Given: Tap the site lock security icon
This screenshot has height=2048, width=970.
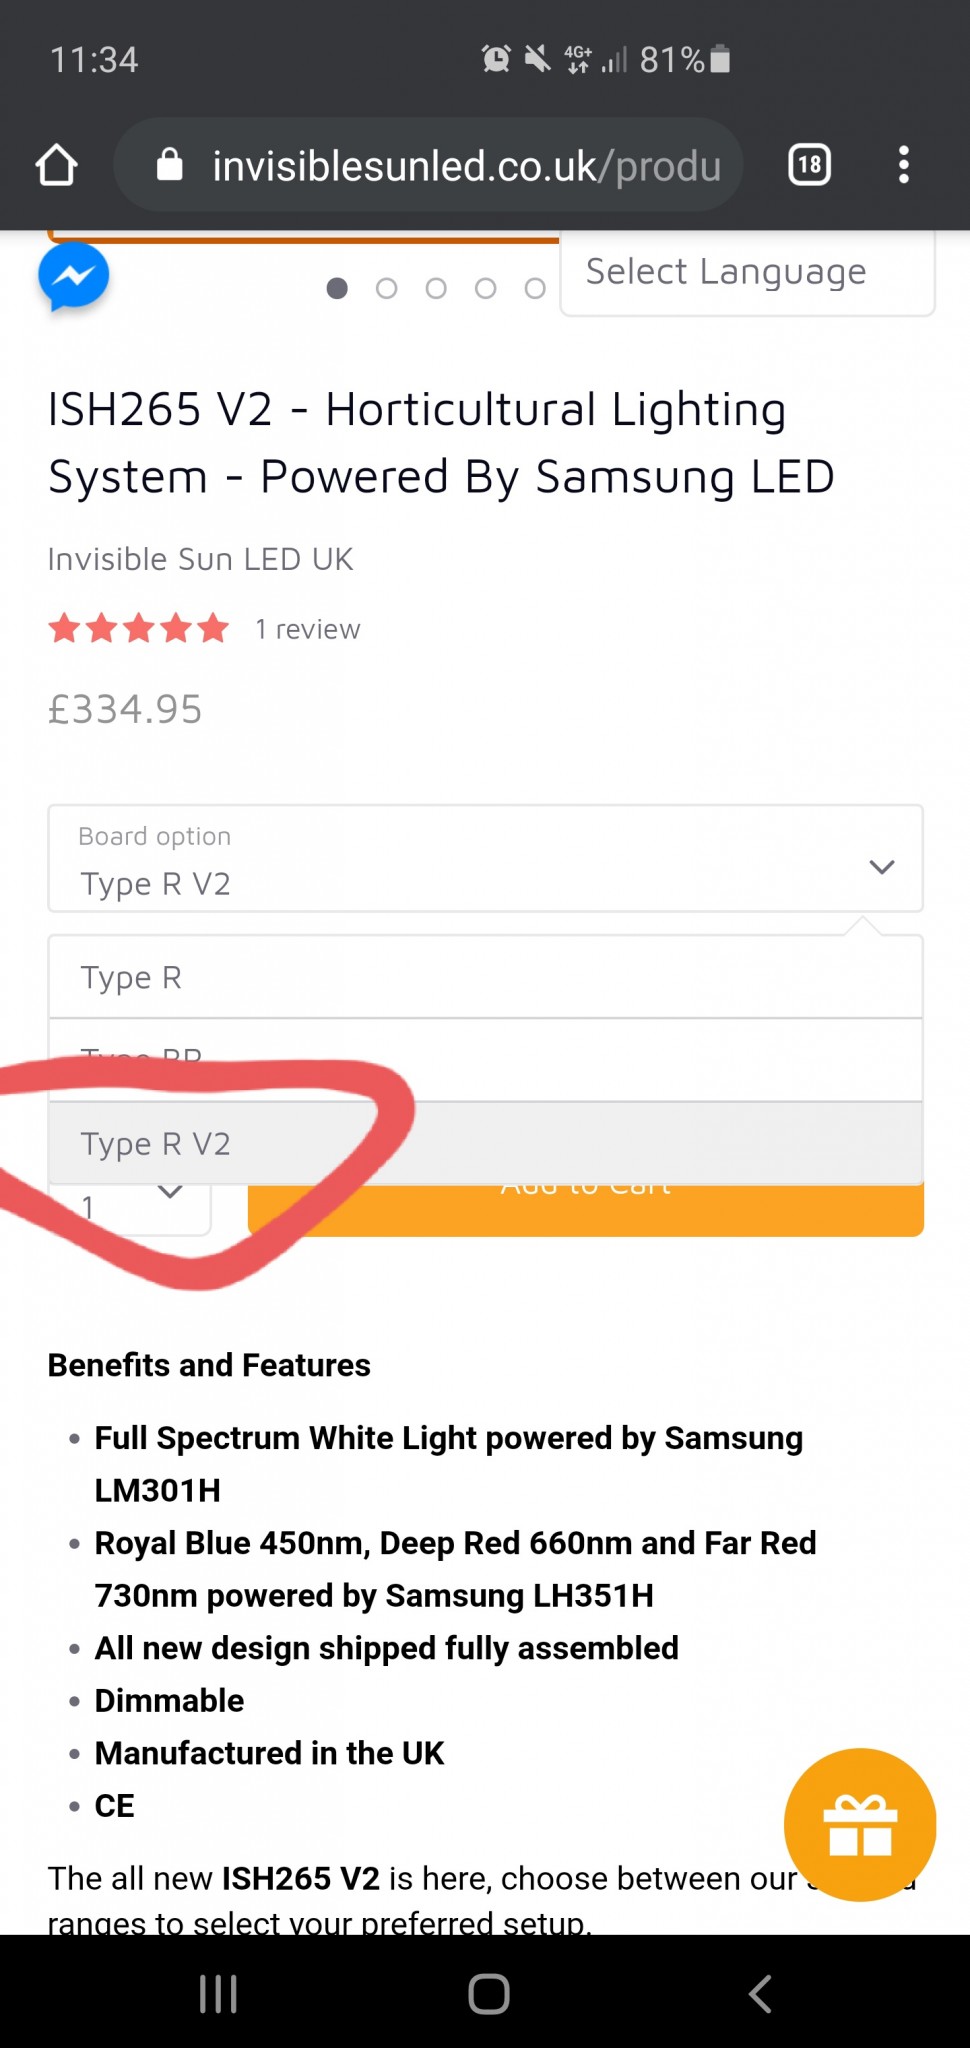Looking at the screenshot, I should [x=170, y=165].
